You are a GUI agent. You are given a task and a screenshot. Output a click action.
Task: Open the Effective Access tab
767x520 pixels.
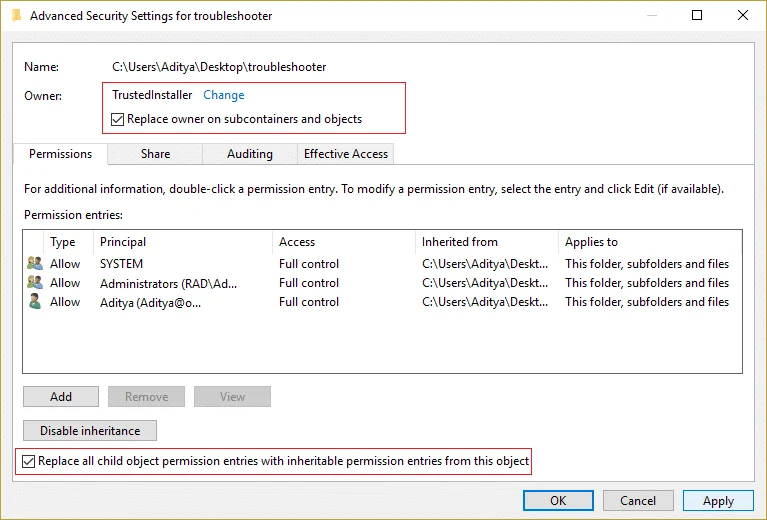(x=345, y=154)
